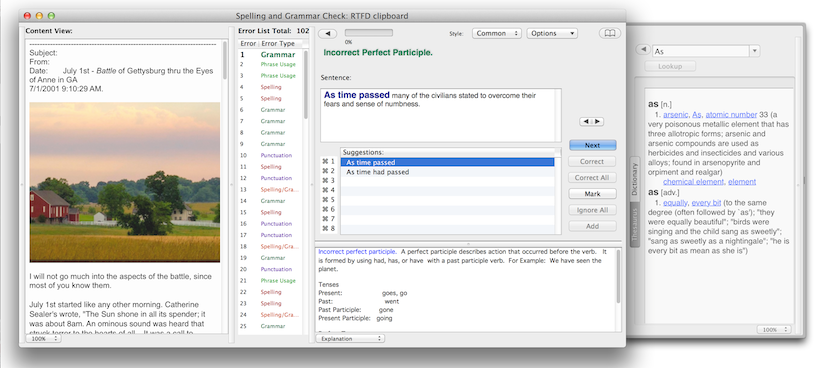Click the back arrow above progress bar
814x368 pixels.
328,34
